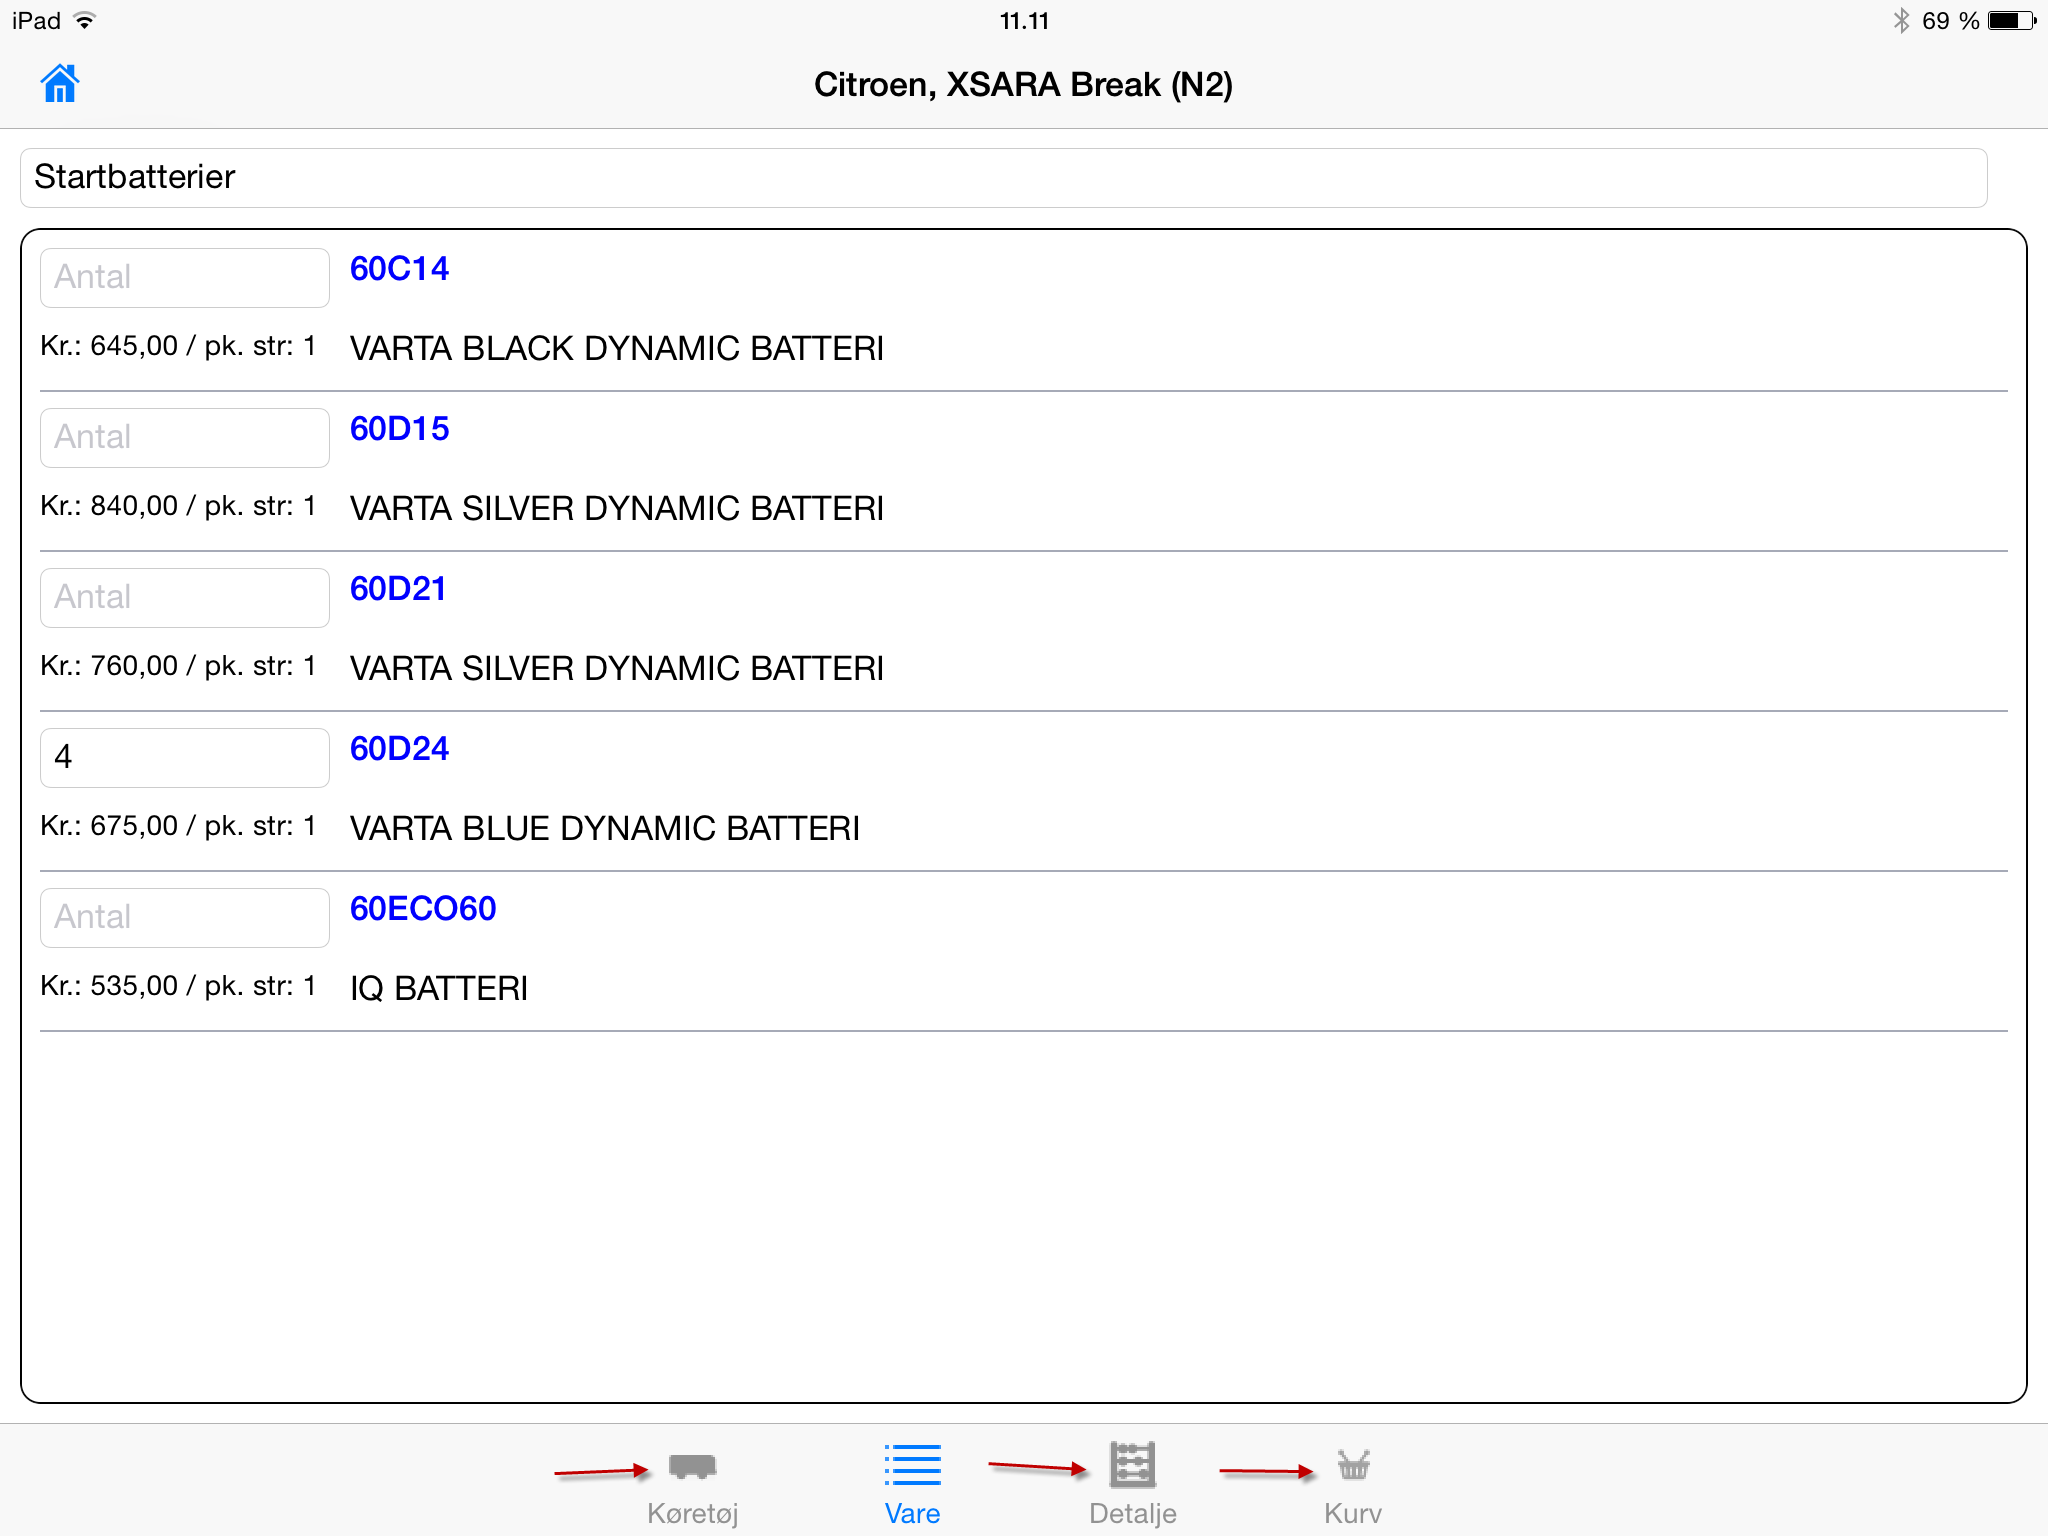Click price Kr.: 760,00 for 60D21
Screen dimensions: 2048x1536
coord(109,666)
